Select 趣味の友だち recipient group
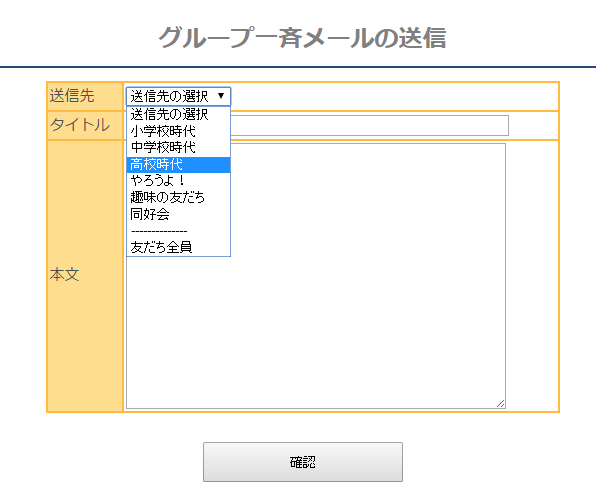The width and height of the screenshot is (596, 495). point(178,197)
